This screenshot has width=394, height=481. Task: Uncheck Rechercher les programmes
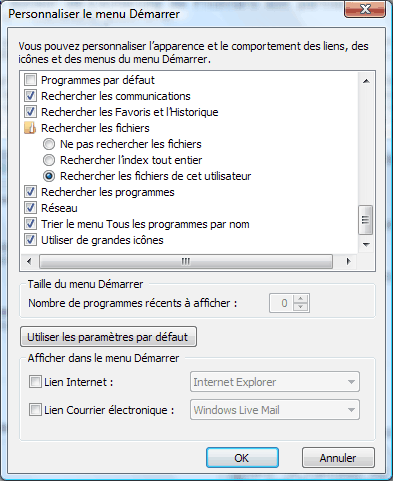[30, 192]
